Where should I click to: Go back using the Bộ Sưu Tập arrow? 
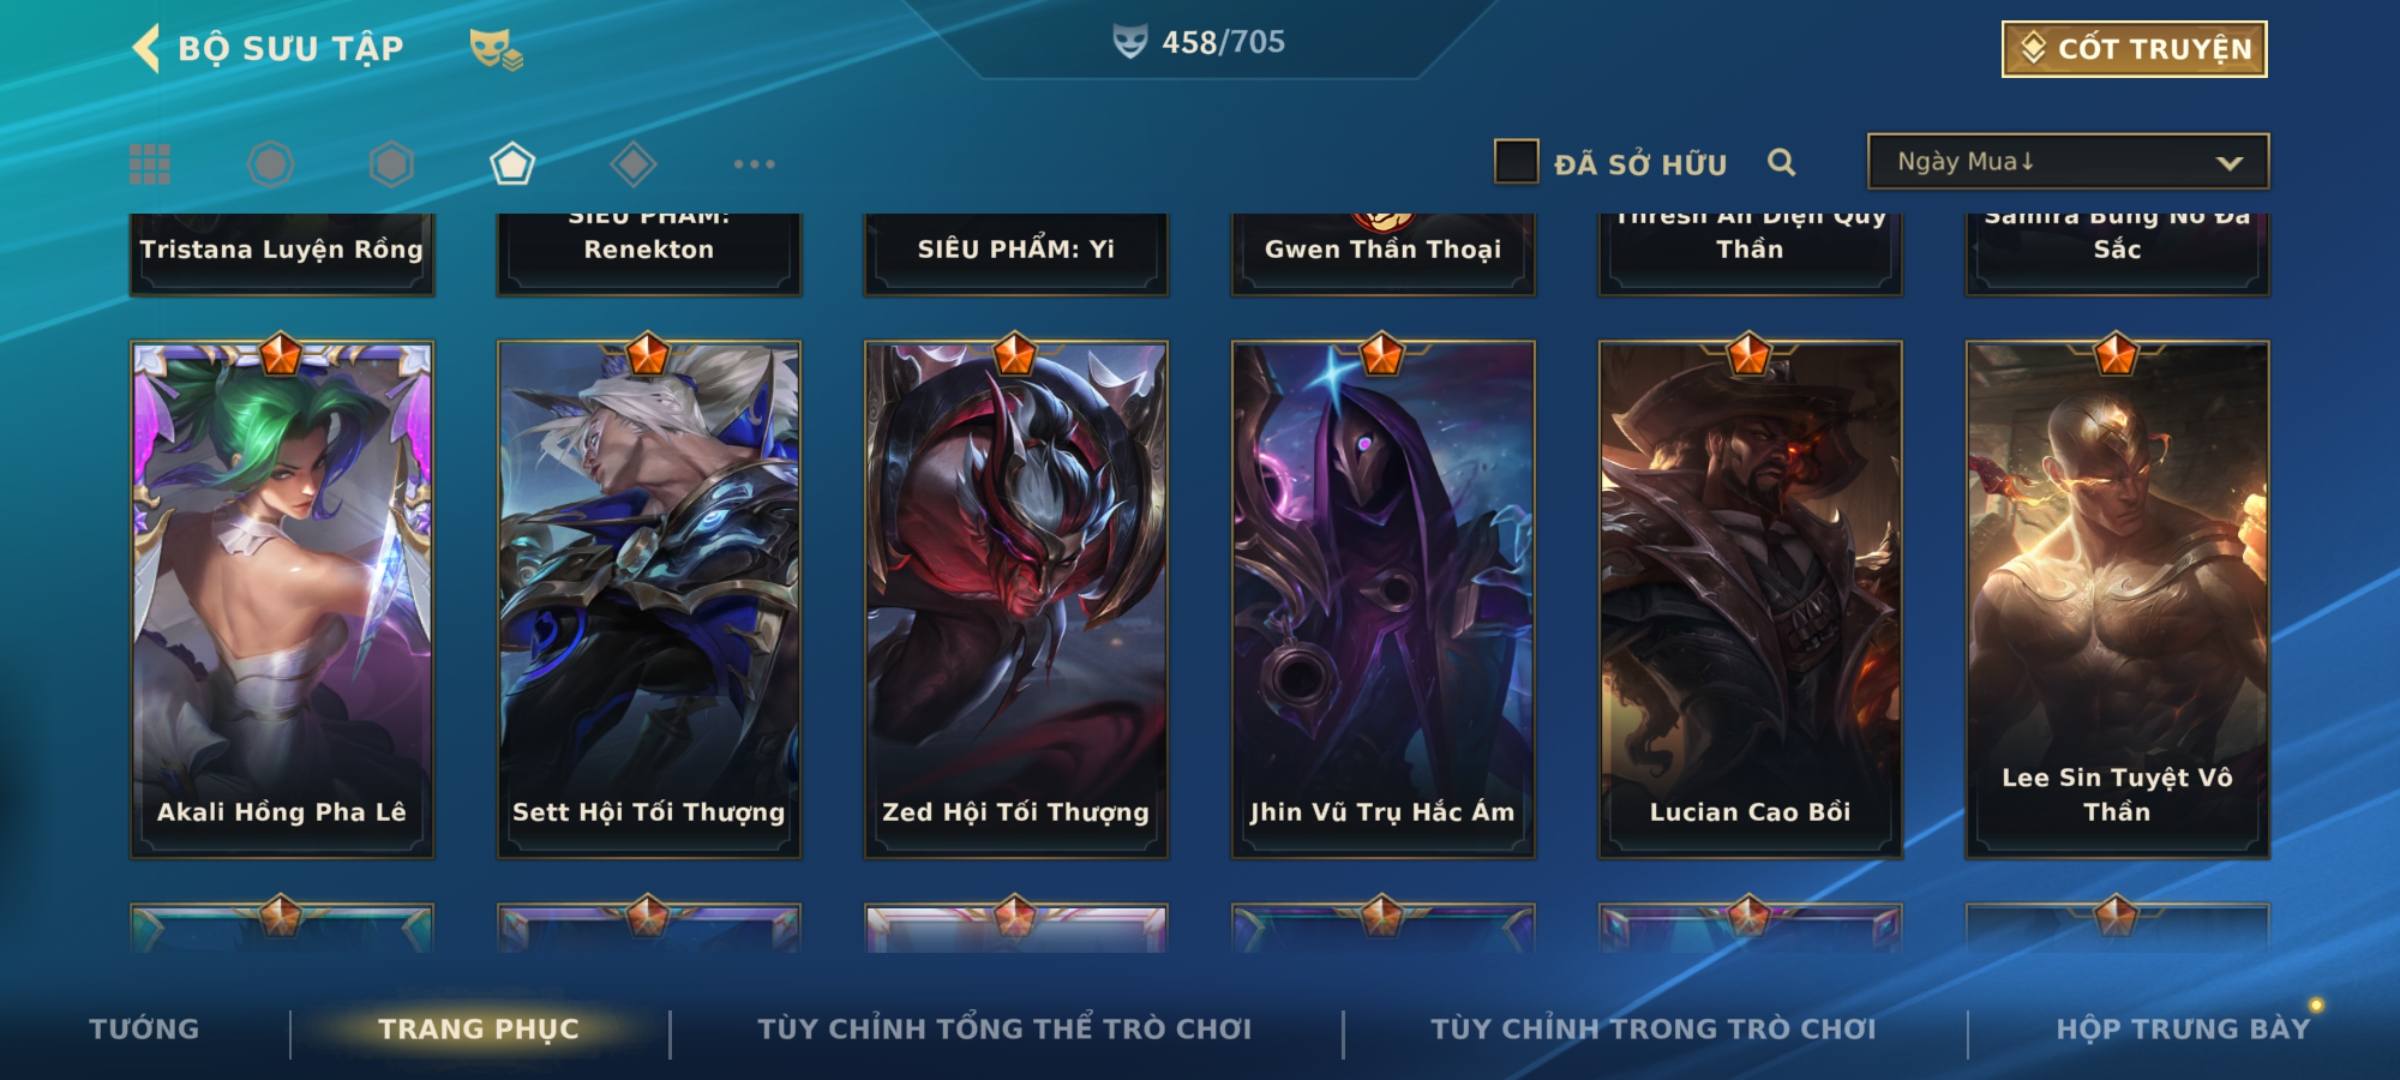[x=146, y=48]
